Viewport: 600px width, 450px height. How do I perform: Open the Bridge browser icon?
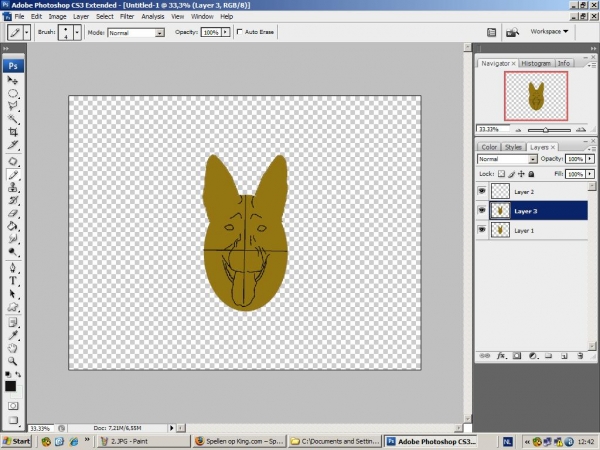[x=512, y=32]
